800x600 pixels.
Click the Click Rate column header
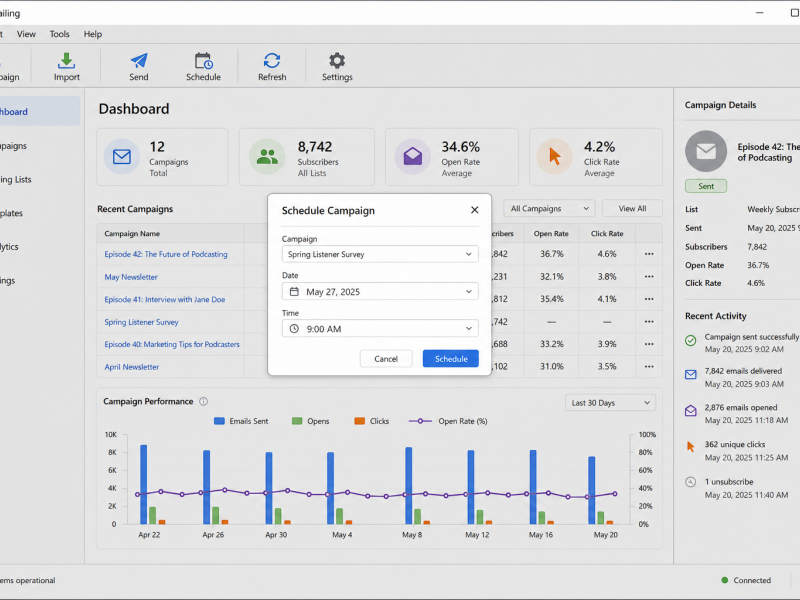(607, 233)
